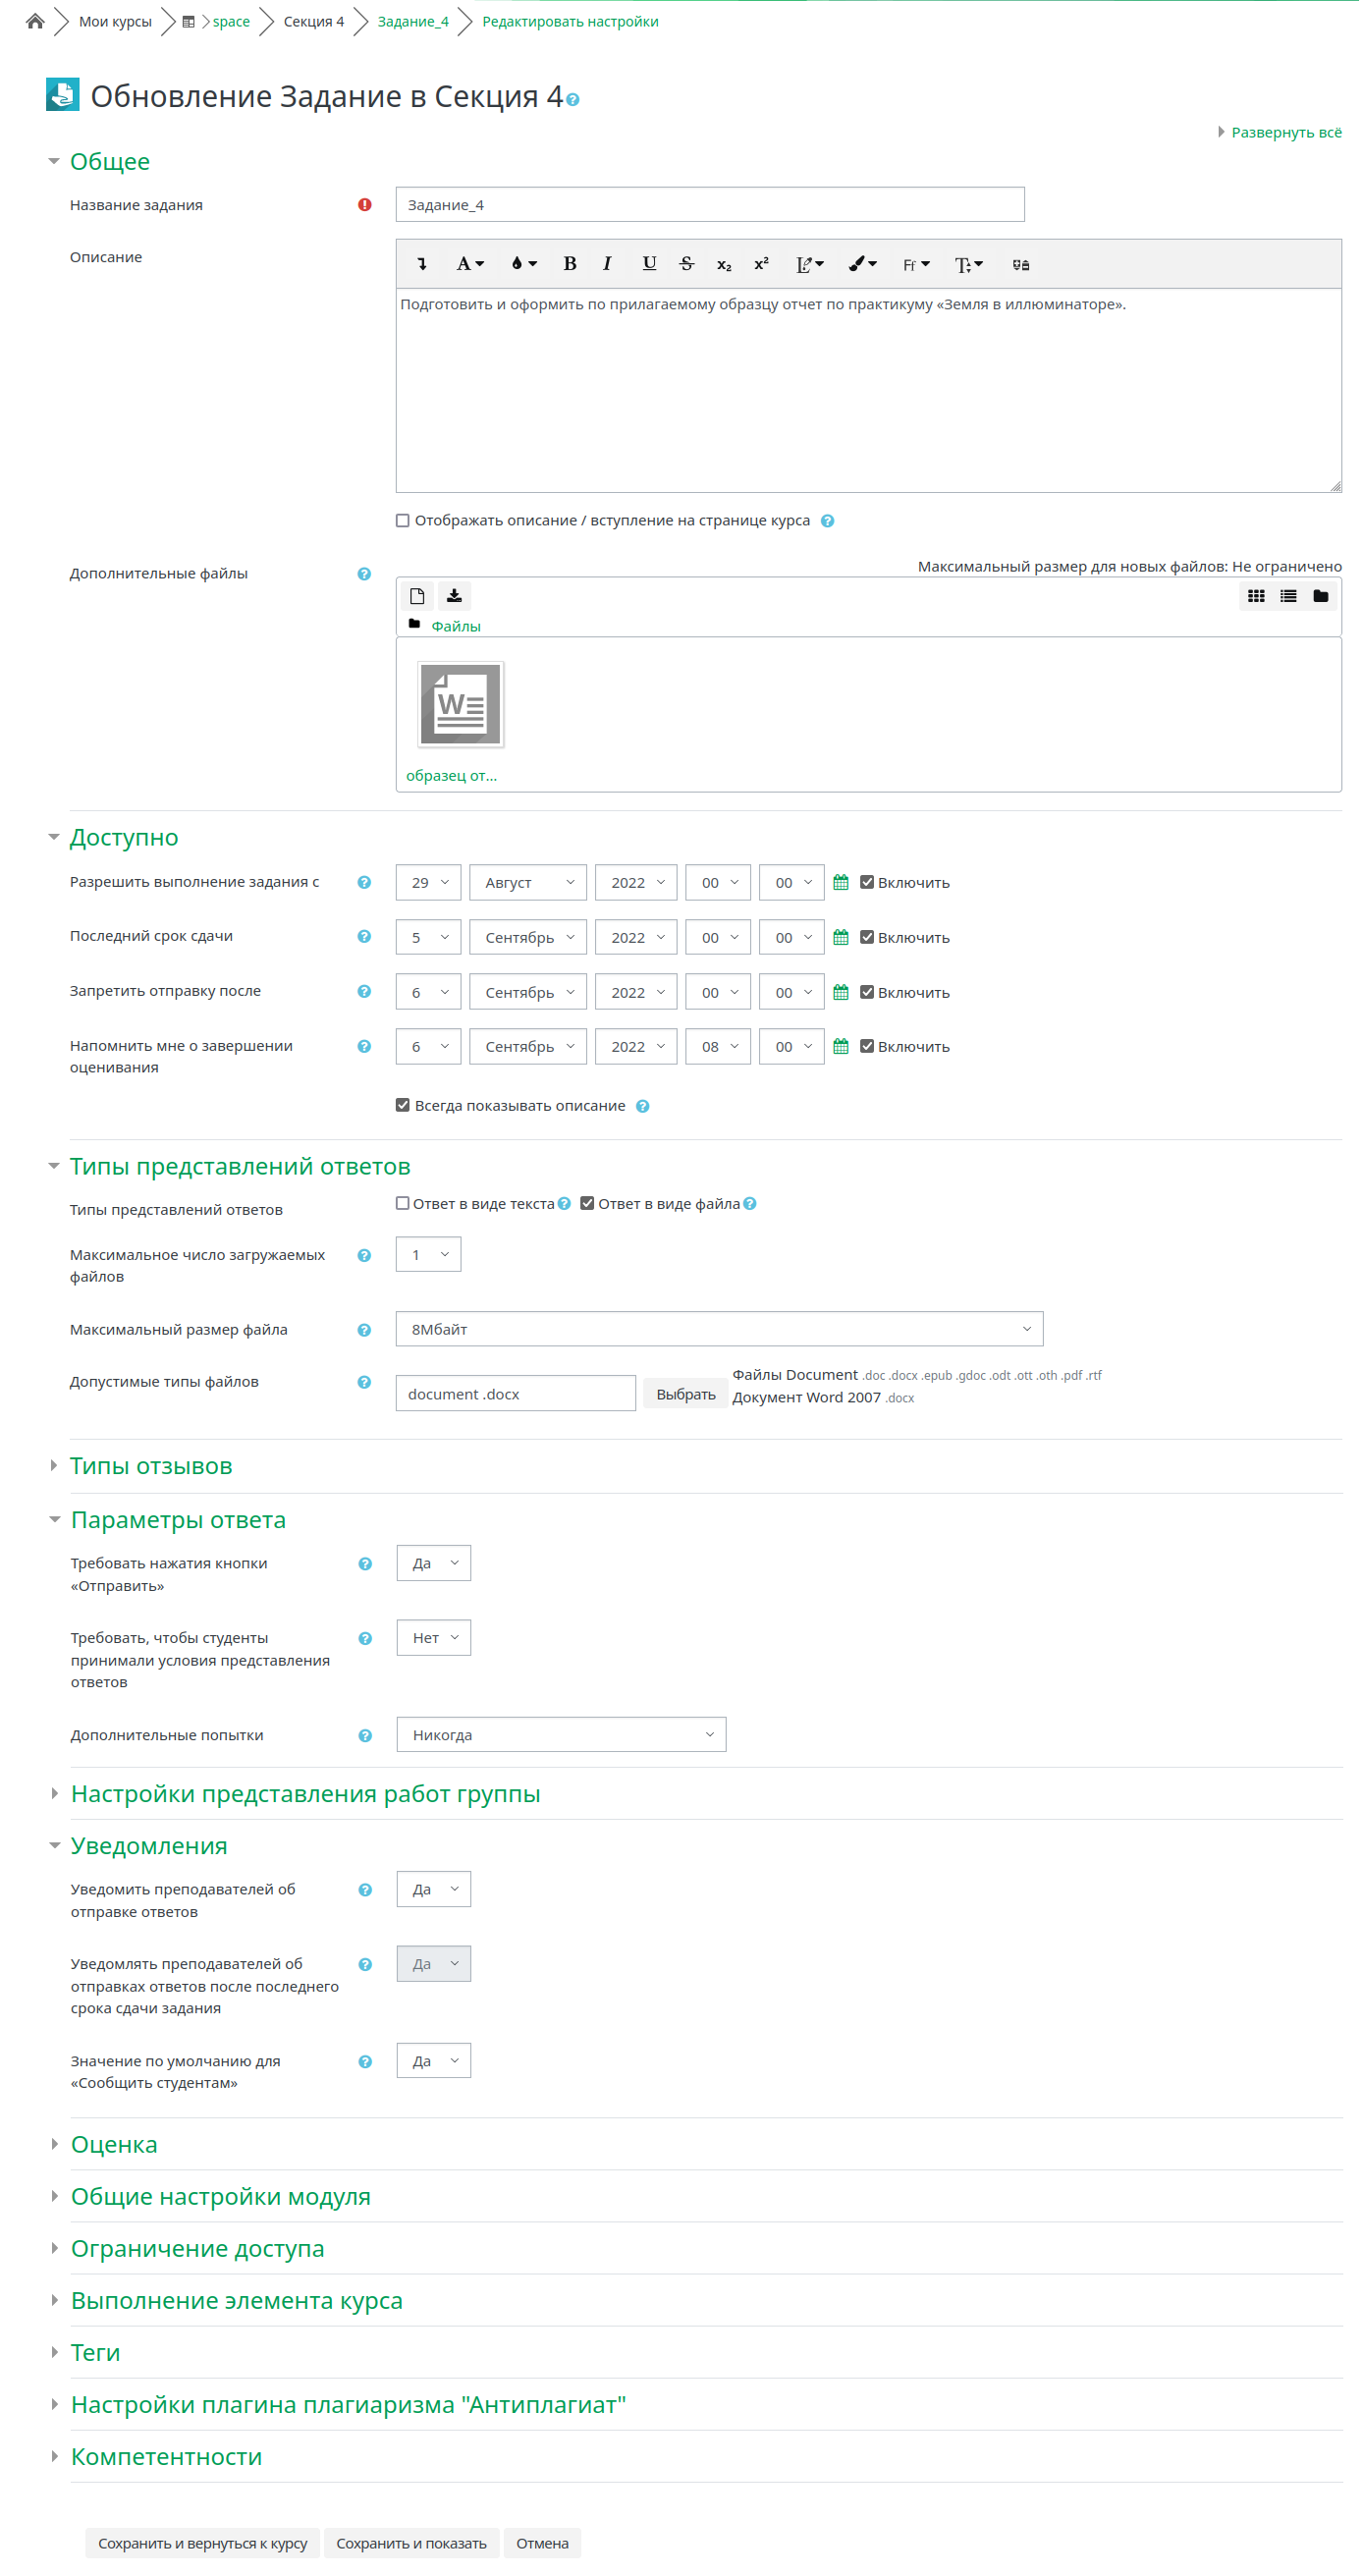Click Название задания input field
The width and height of the screenshot is (1363, 2576).
coord(710,204)
